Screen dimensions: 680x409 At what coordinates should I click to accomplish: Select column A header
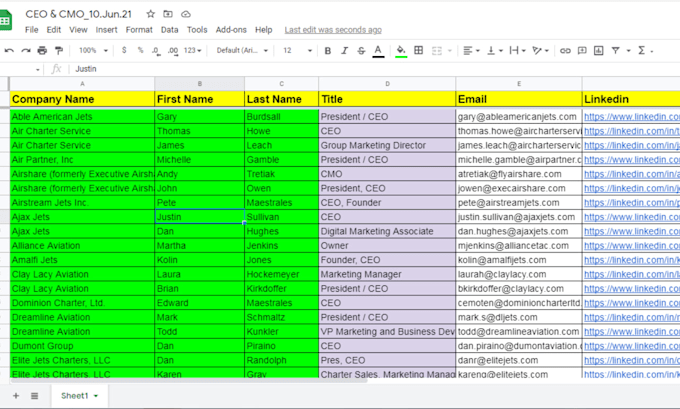82,84
